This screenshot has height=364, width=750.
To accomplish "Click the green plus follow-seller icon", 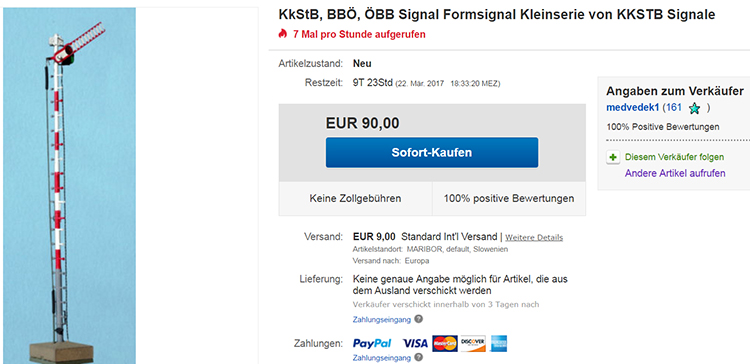I will [613, 157].
